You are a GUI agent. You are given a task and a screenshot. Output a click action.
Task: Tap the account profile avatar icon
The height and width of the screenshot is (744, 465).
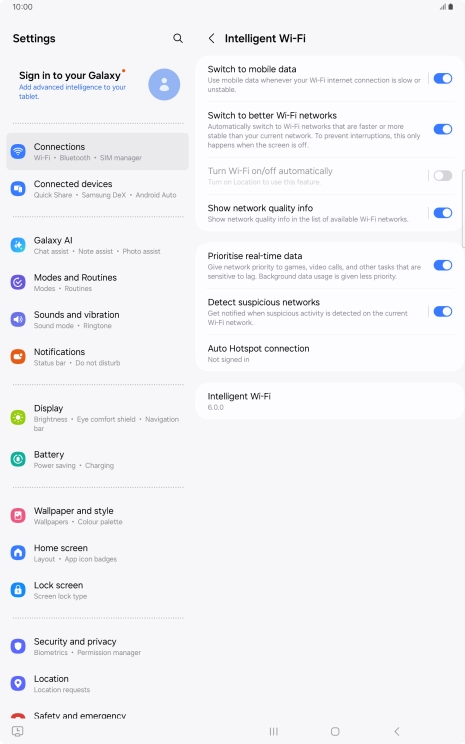click(x=164, y=84)
